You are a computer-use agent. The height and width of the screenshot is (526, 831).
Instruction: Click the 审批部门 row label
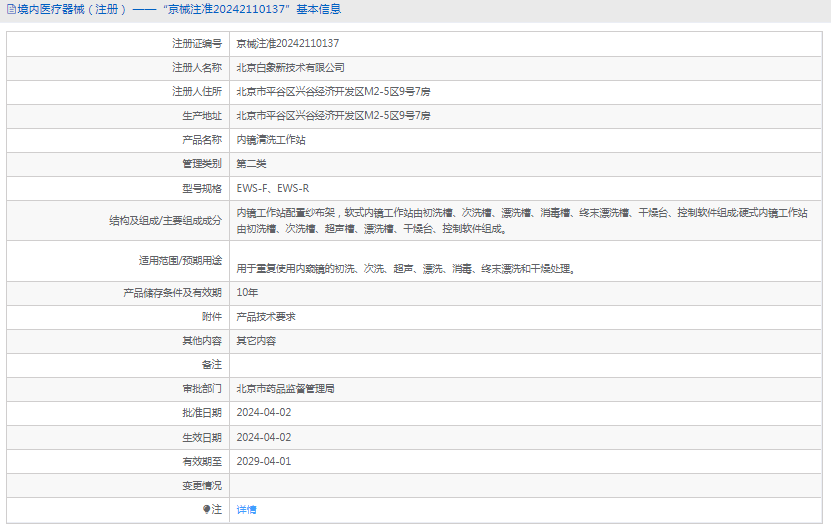click(x=202, y=389)
